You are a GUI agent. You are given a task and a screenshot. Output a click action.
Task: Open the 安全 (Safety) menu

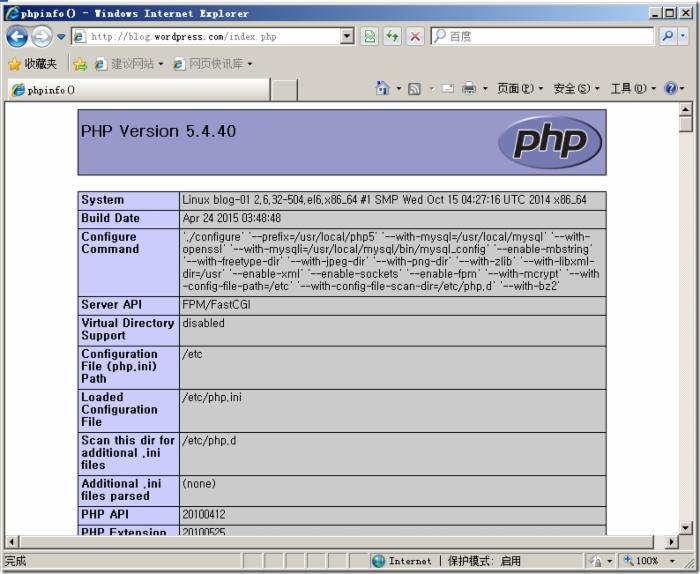coord(576,89)
